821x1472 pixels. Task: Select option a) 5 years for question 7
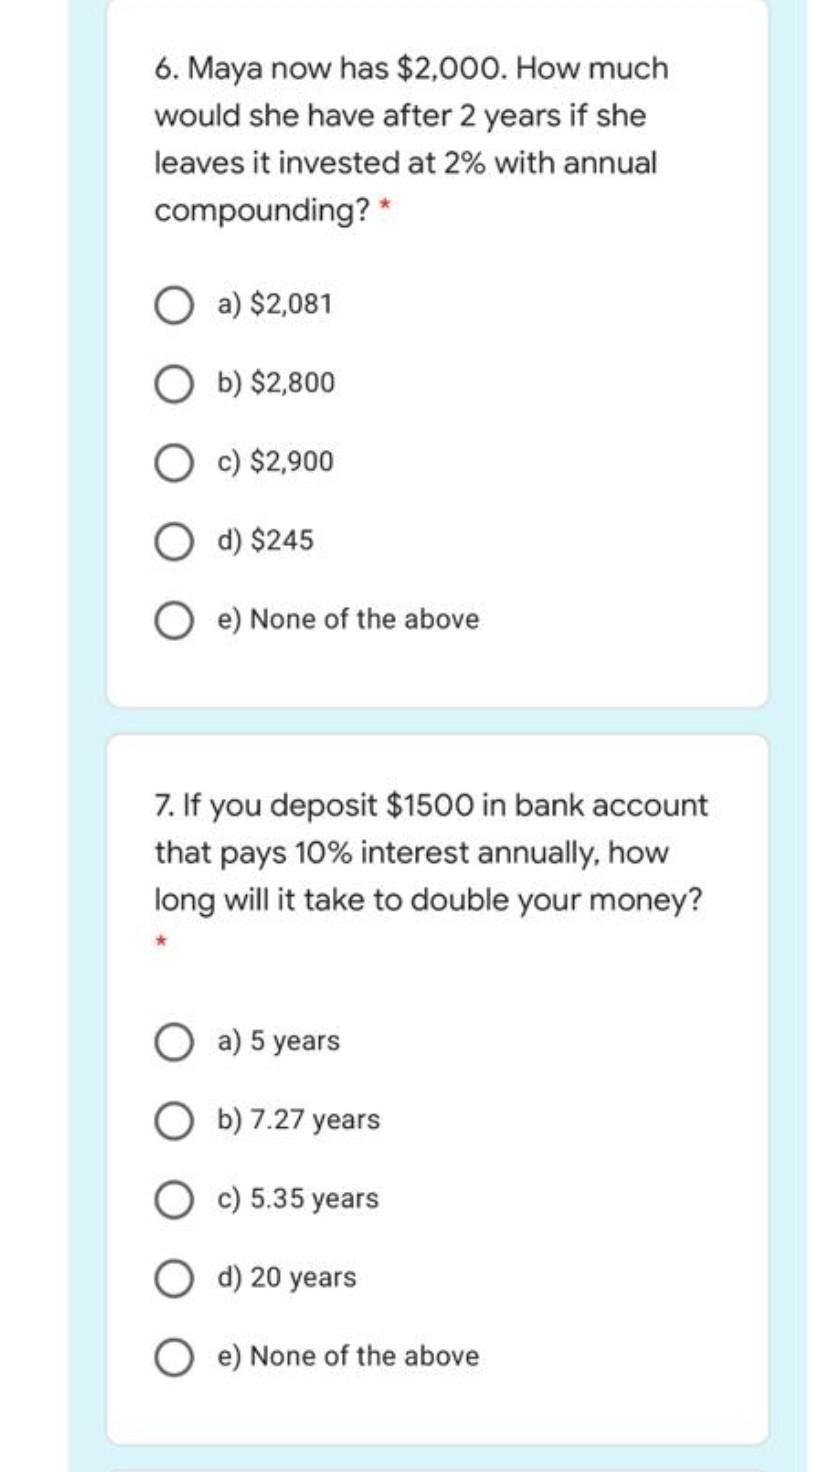click(x=175, y=1041)
